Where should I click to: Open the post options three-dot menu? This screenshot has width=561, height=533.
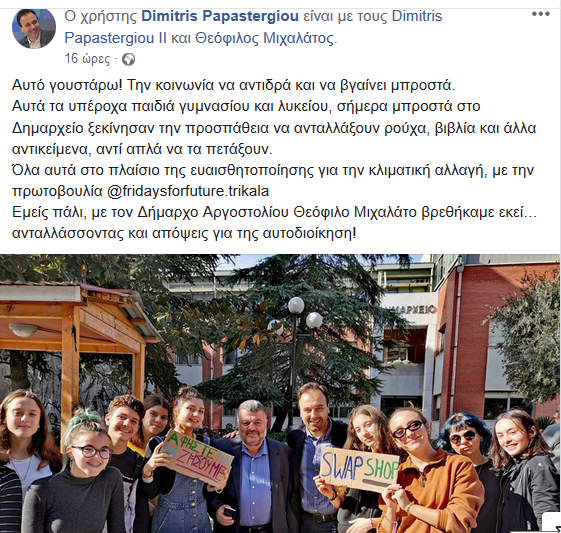coord(540,14)
